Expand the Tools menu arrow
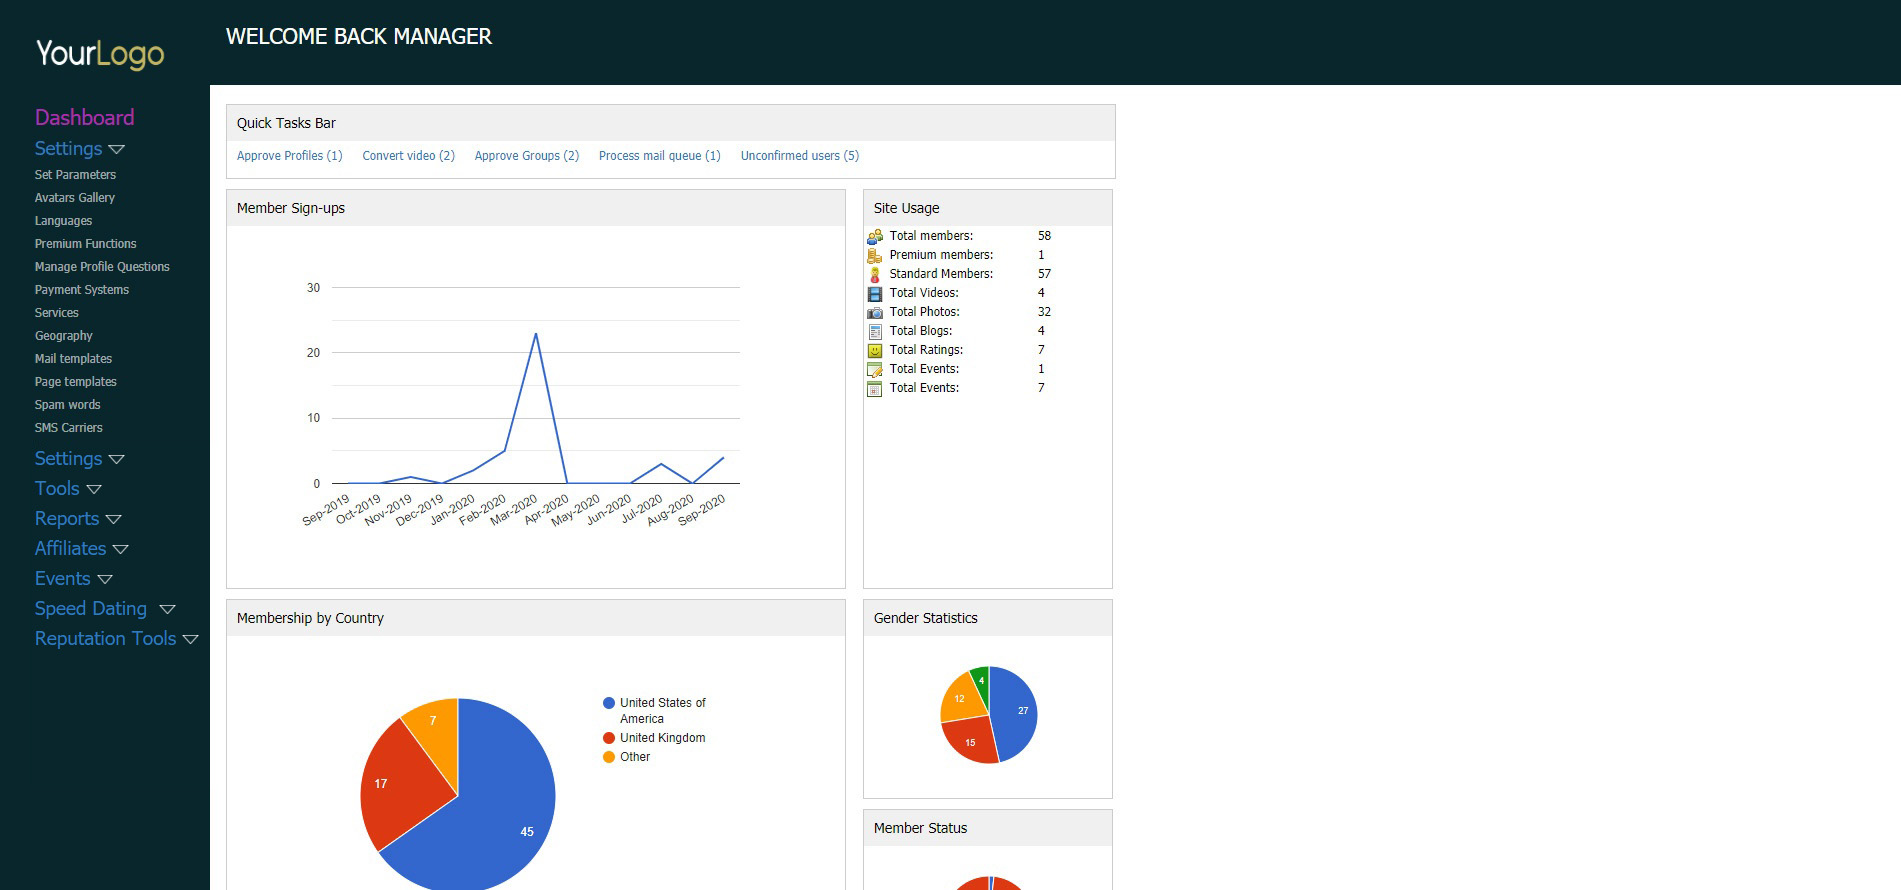 94,489
